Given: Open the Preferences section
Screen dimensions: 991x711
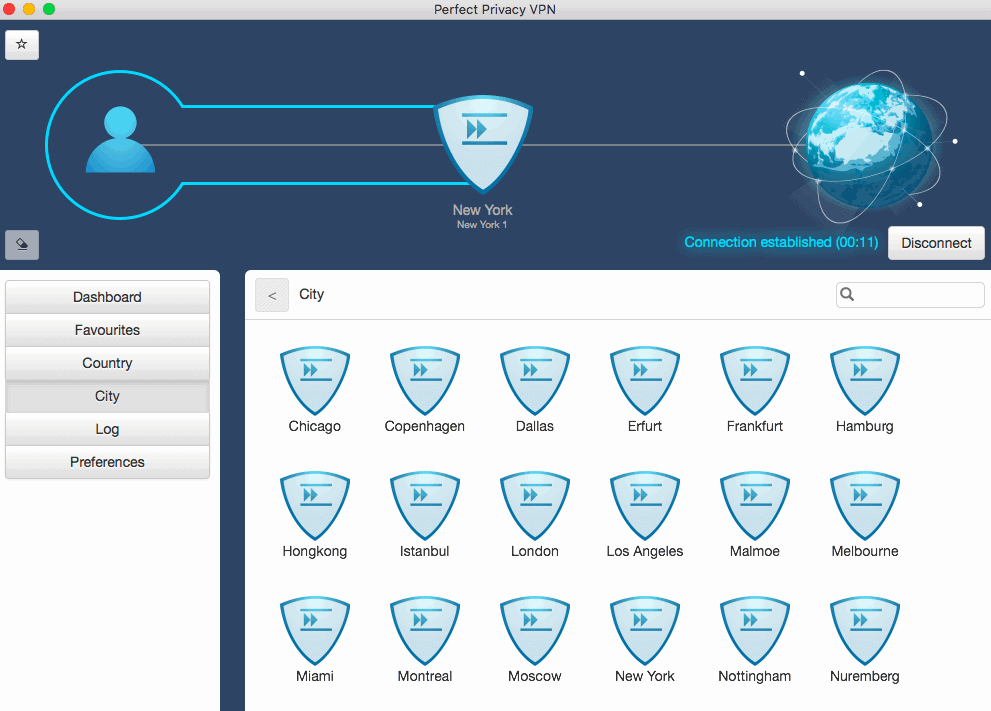Looking at the screenshot, I should (107, 462).
